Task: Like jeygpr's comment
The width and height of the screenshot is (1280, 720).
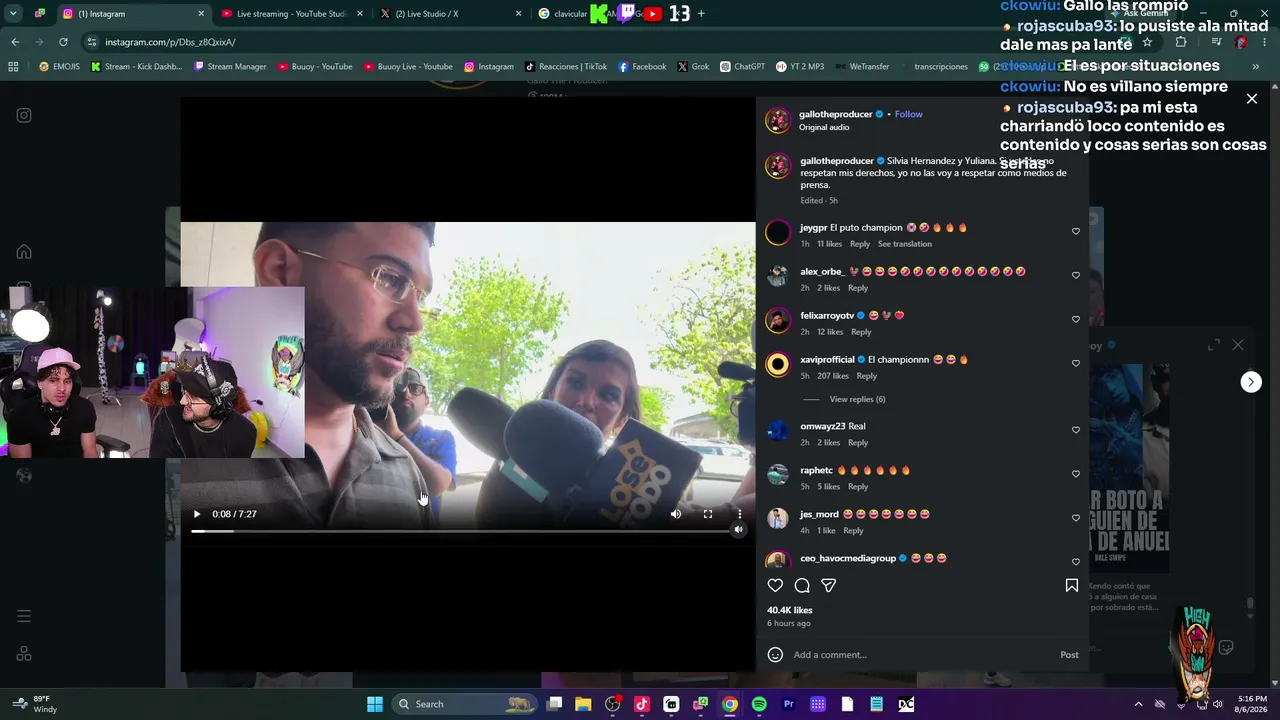Action: tap(1076, 231)
